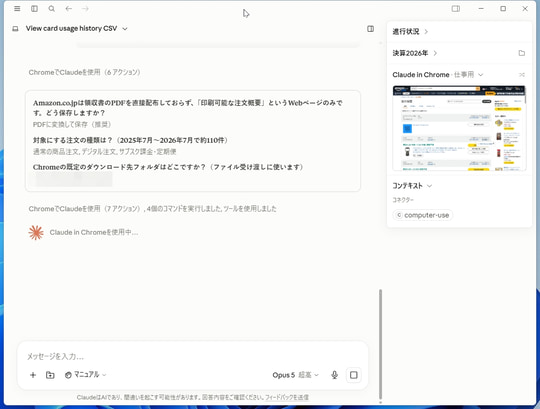The image size is (540, 409).
Task: Click the search magnifier icon
Action: [51, 9]
